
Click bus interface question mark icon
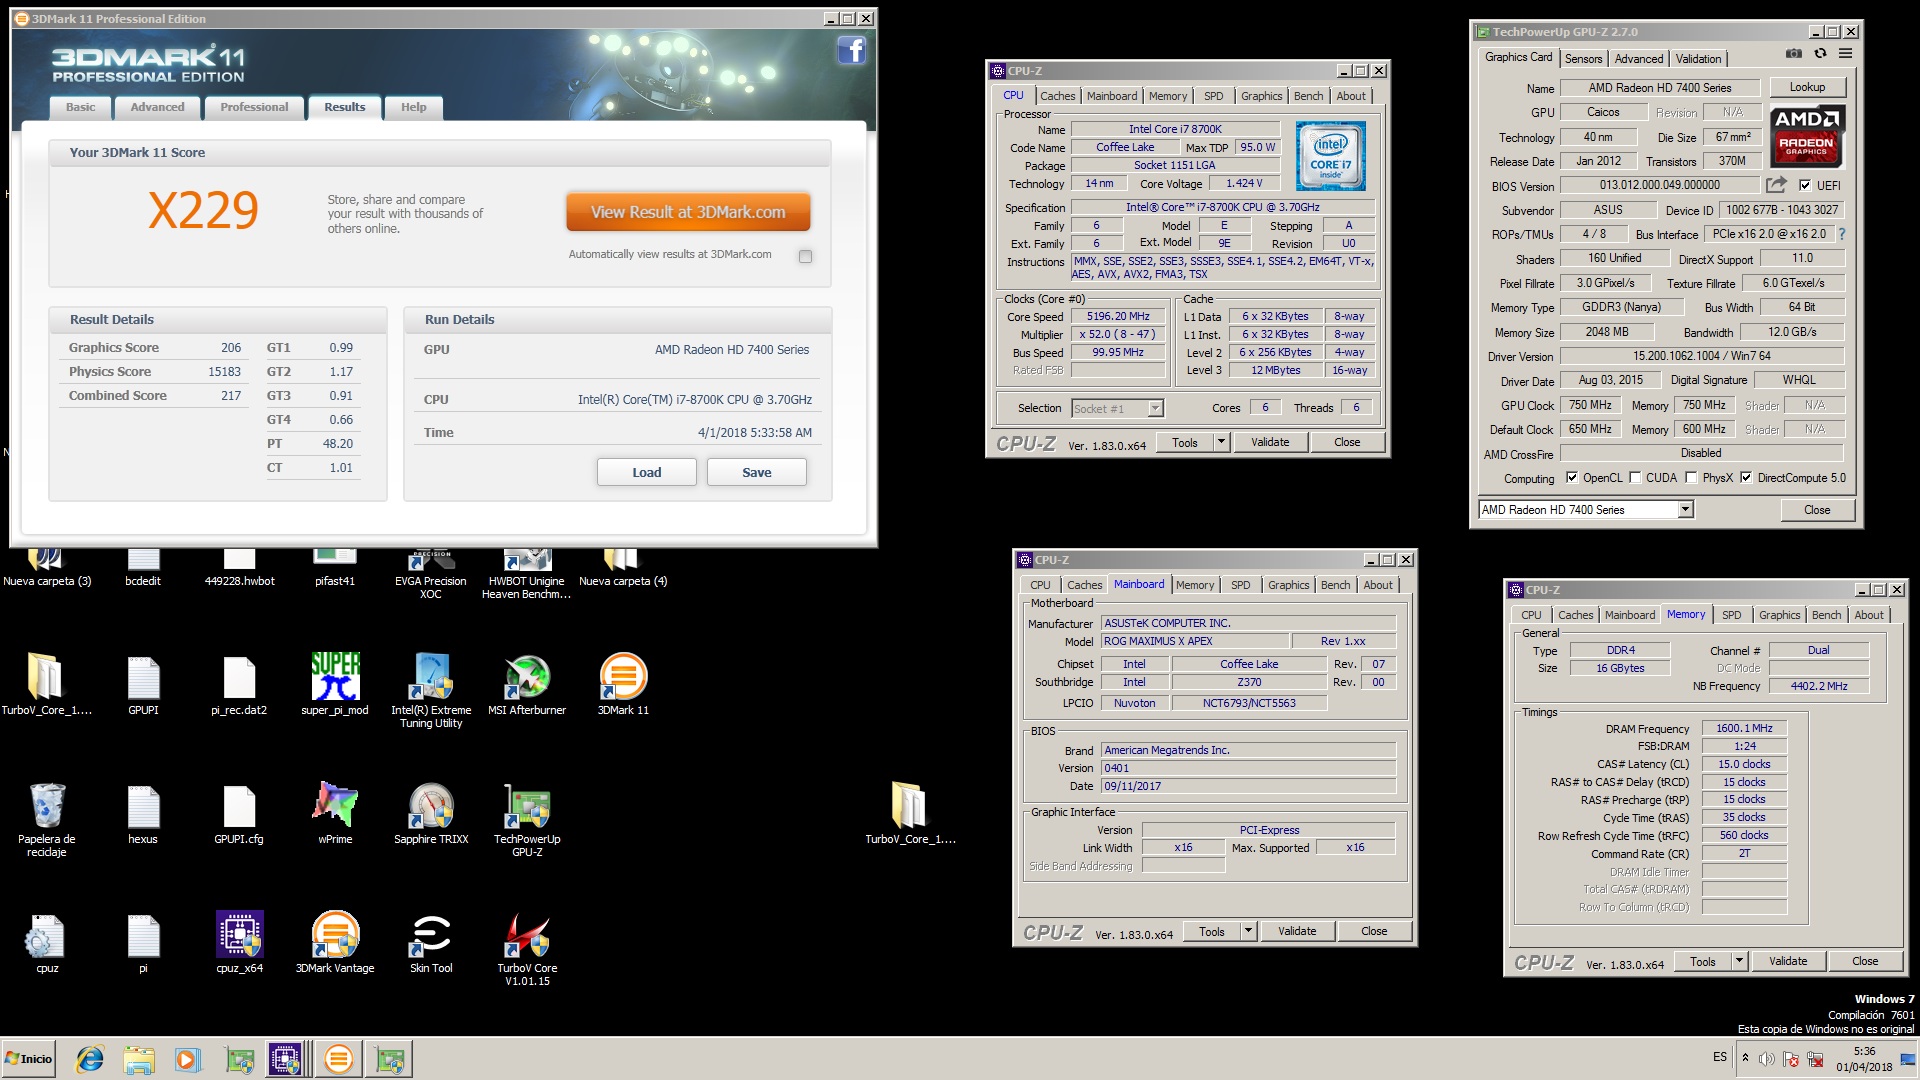coord(1841,234)
